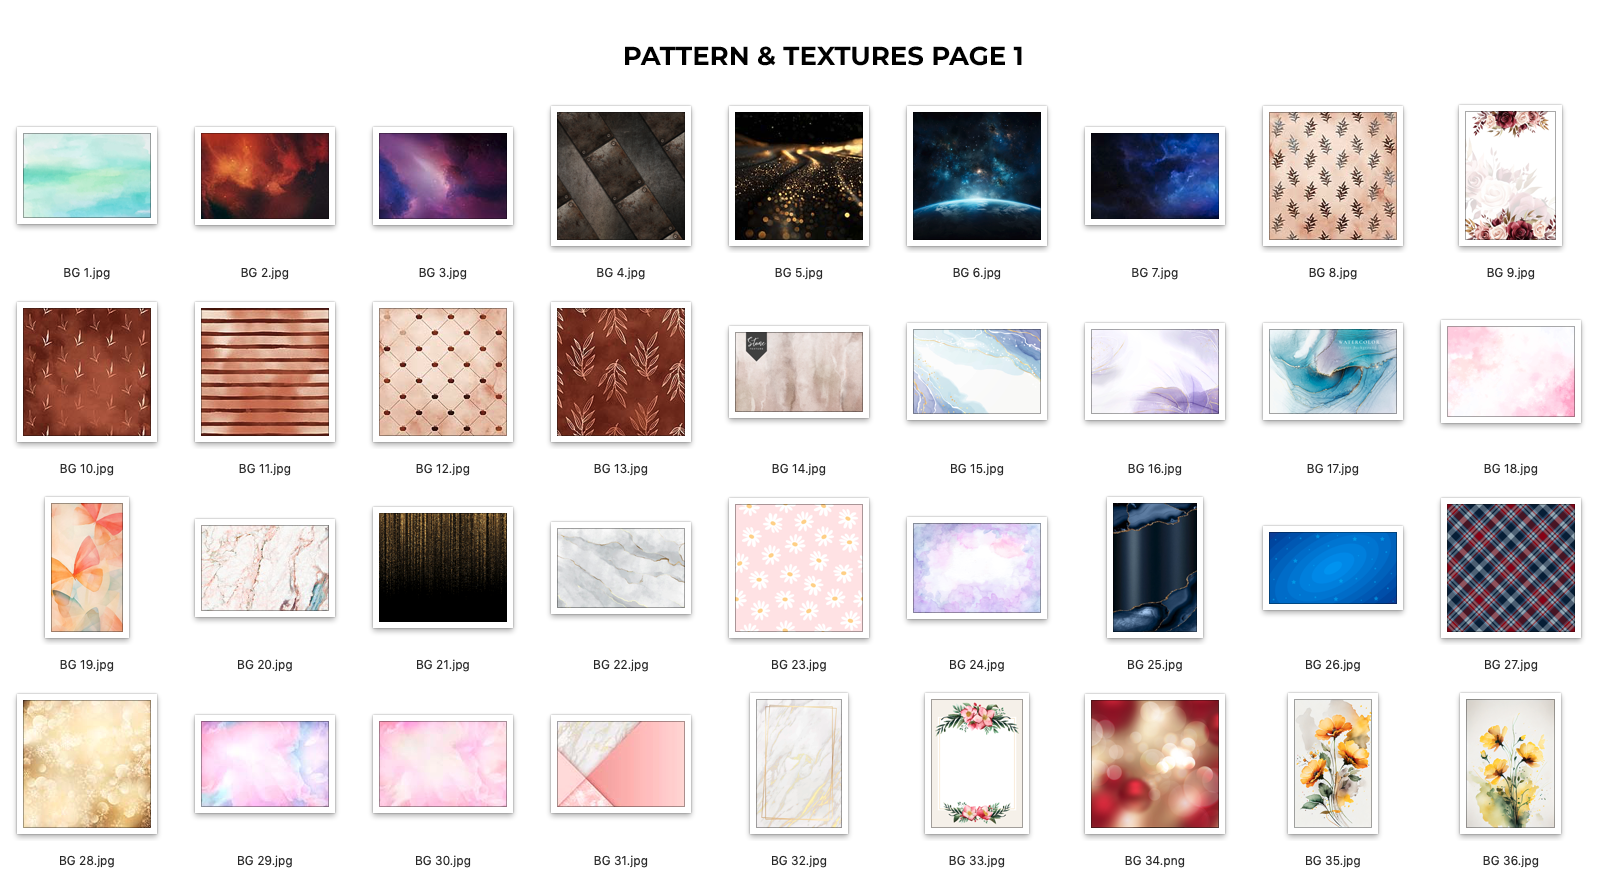The height and width of the screenshot is (880, 1618).
Task: Select the BG 17.jpg teal marble thumbnail
Action: 1333,372
